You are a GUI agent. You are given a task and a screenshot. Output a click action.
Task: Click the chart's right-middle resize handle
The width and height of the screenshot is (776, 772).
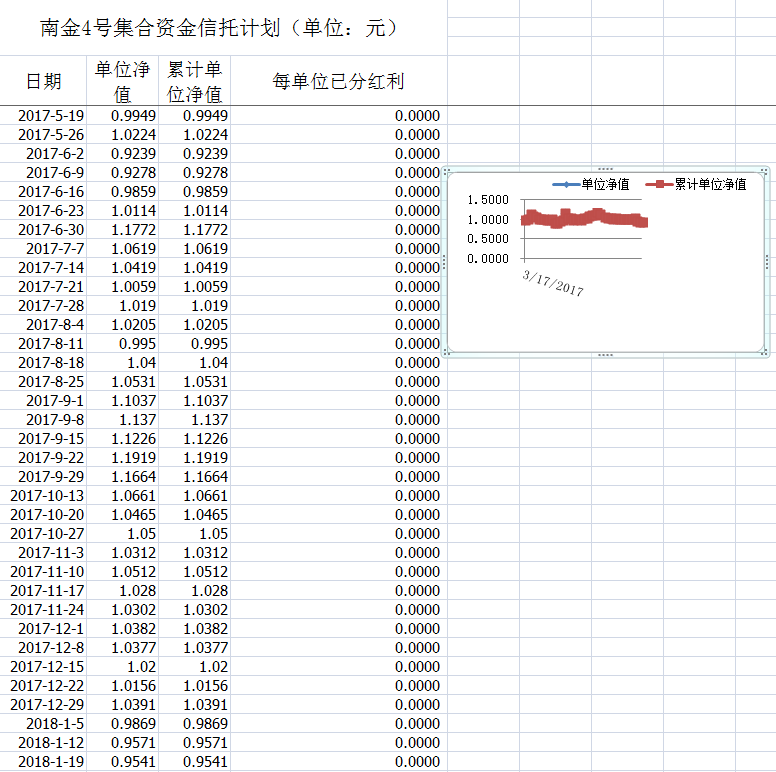tap(765, 262)
